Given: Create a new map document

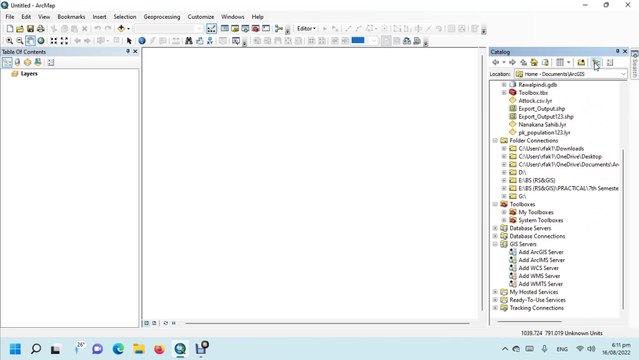Looking at the screenshot, I should pos(10,29).
